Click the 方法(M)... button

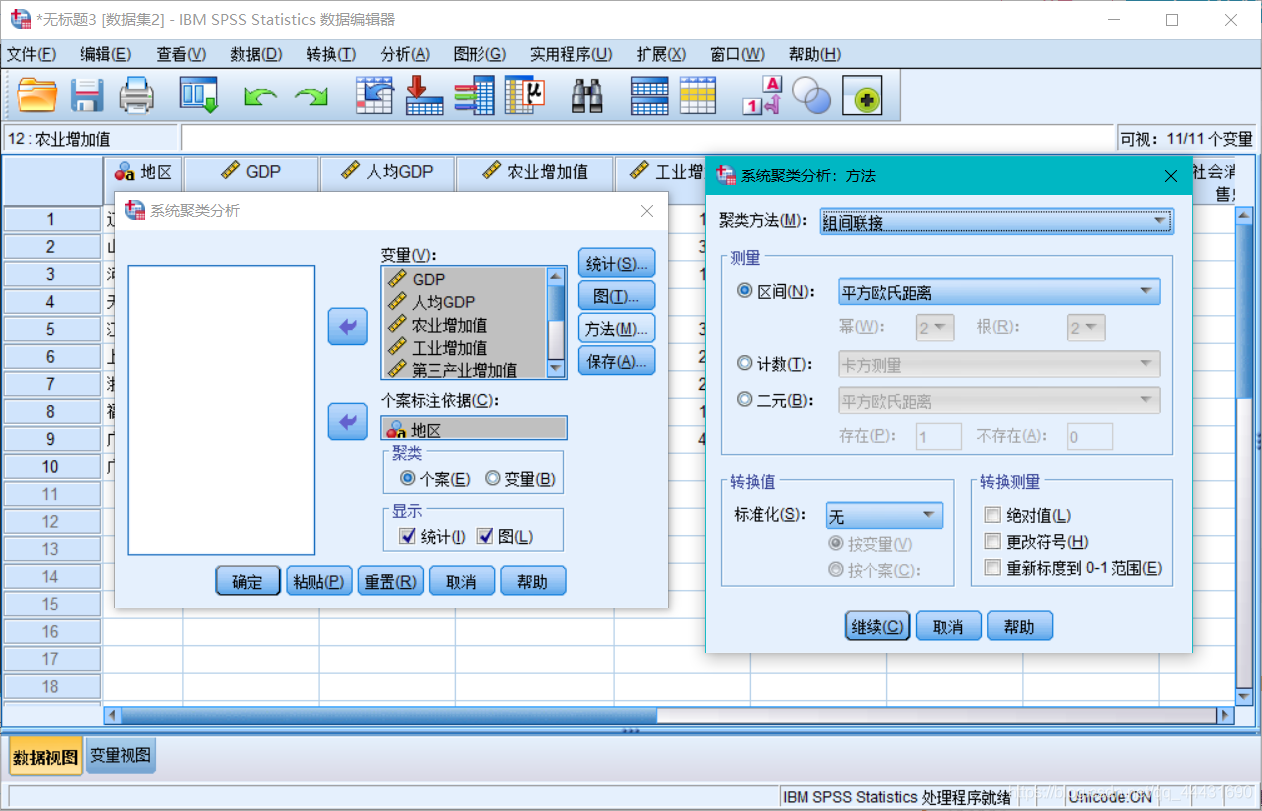click(x=616, y=328)
